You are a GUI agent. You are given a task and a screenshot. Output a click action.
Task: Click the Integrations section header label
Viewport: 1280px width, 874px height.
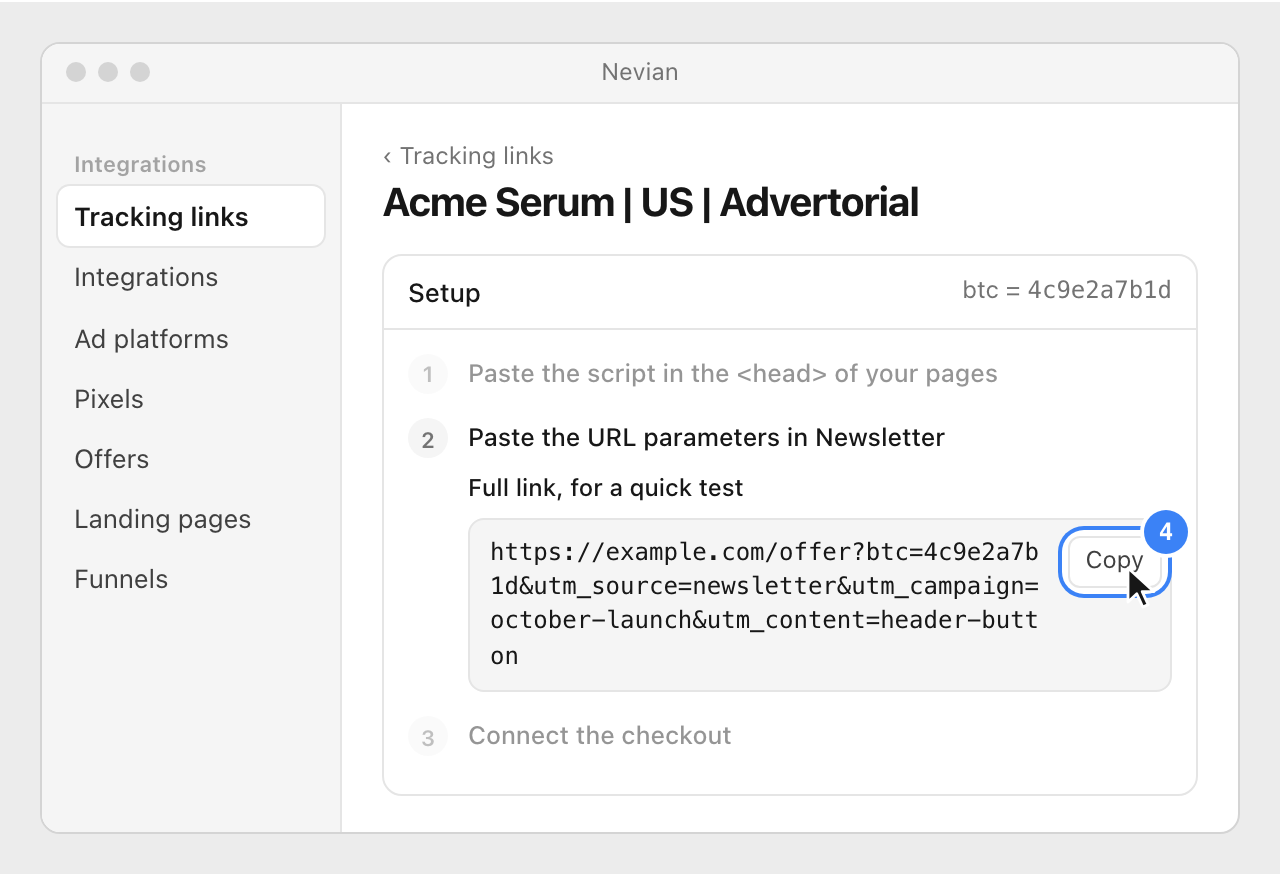tap(140, 164)
